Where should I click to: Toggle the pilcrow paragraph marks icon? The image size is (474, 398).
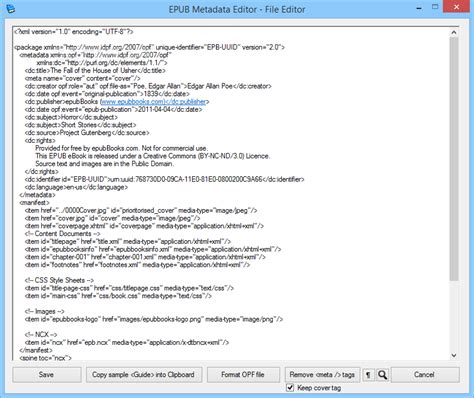click(368, 375)
